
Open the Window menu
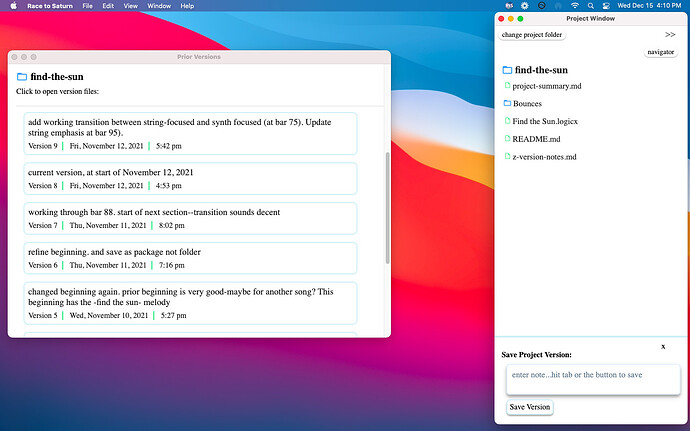159,6
